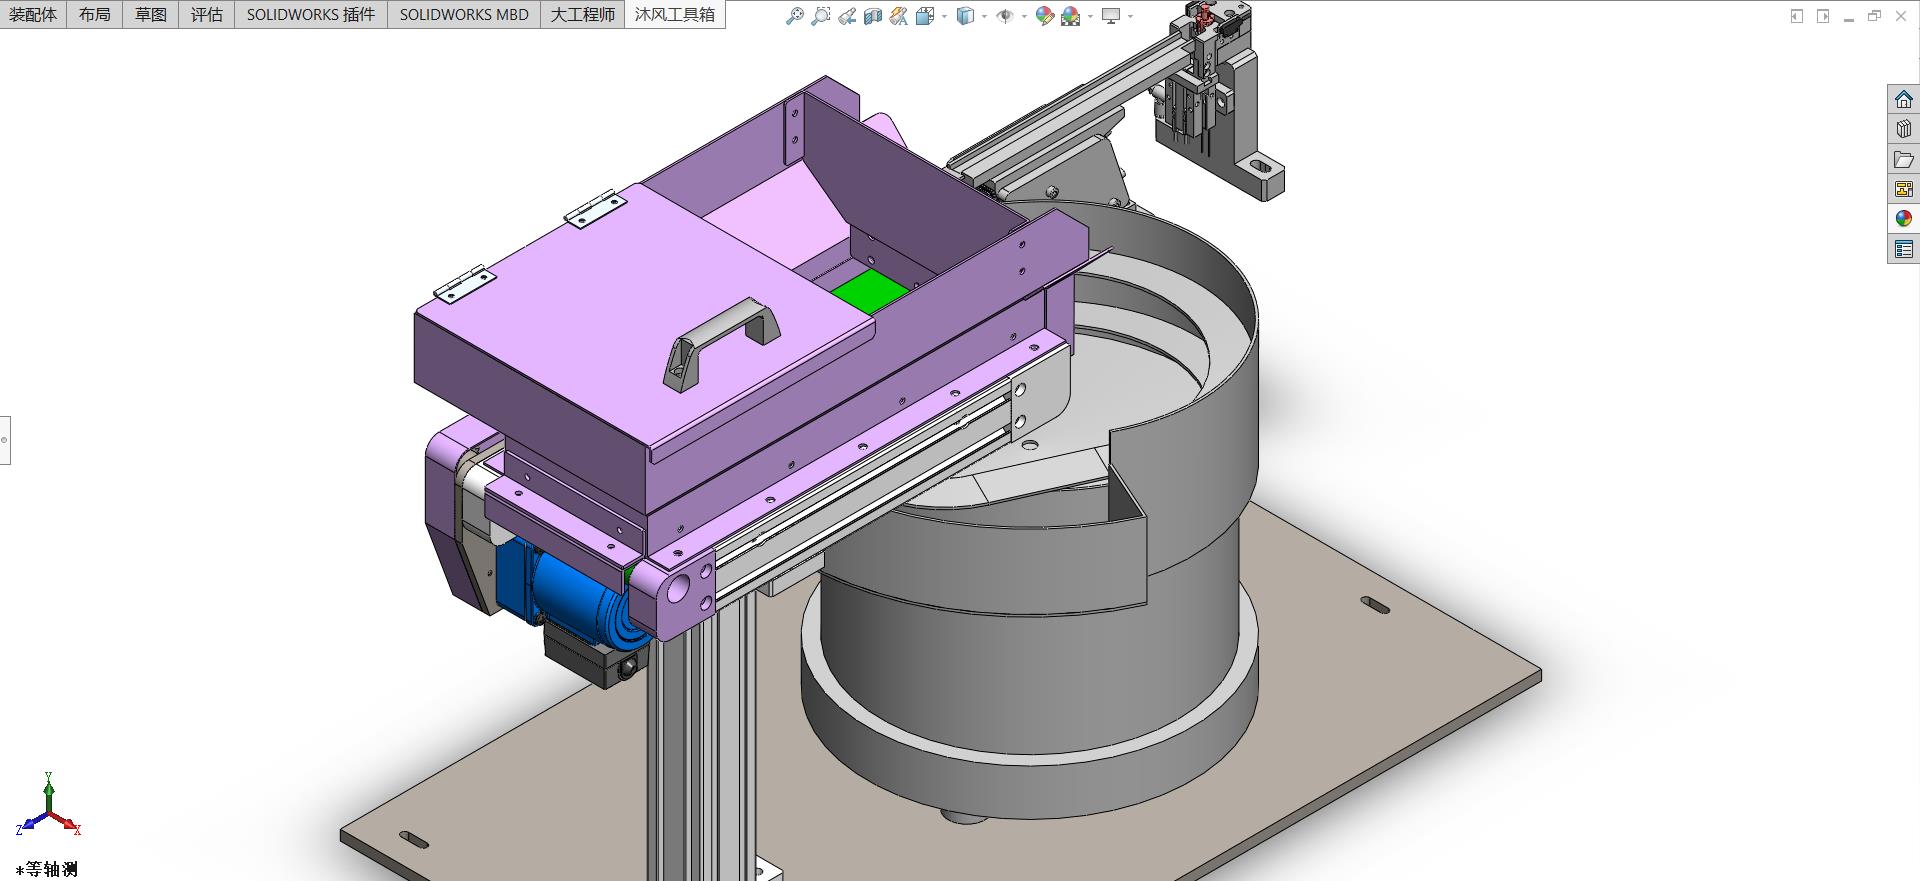Click the Edit Appearance icon
Screen dimensions: 1920x881
pyautogui.click(x=1045, y=16)
